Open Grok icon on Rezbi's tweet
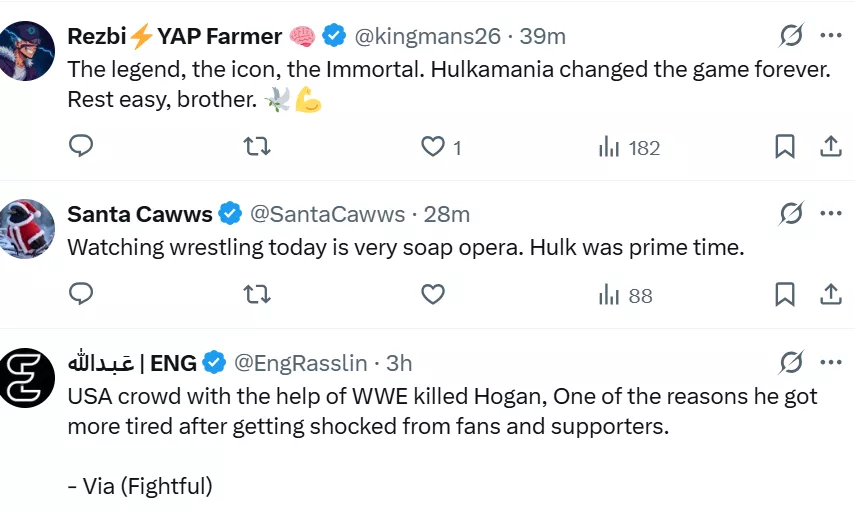855x512 pixels. (x=791, y=36)
